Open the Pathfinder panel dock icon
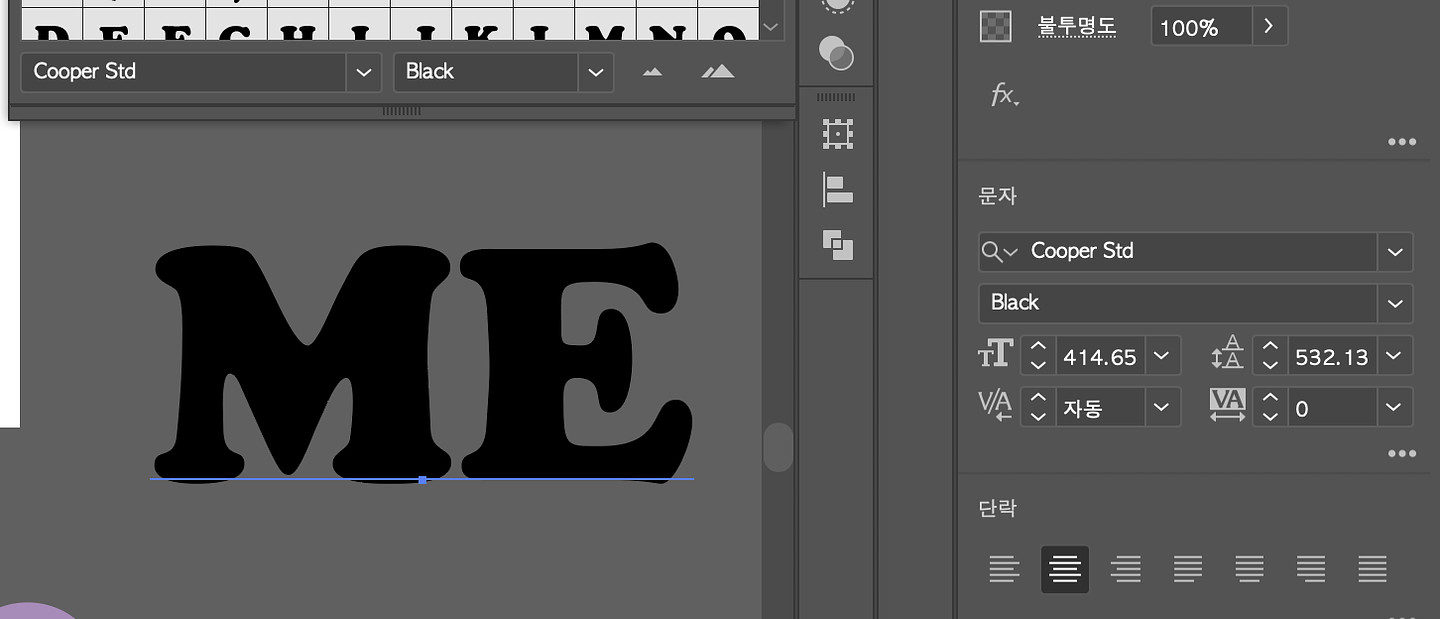Viewport: 1440px width, 619px height. click(x=837, y=244)
